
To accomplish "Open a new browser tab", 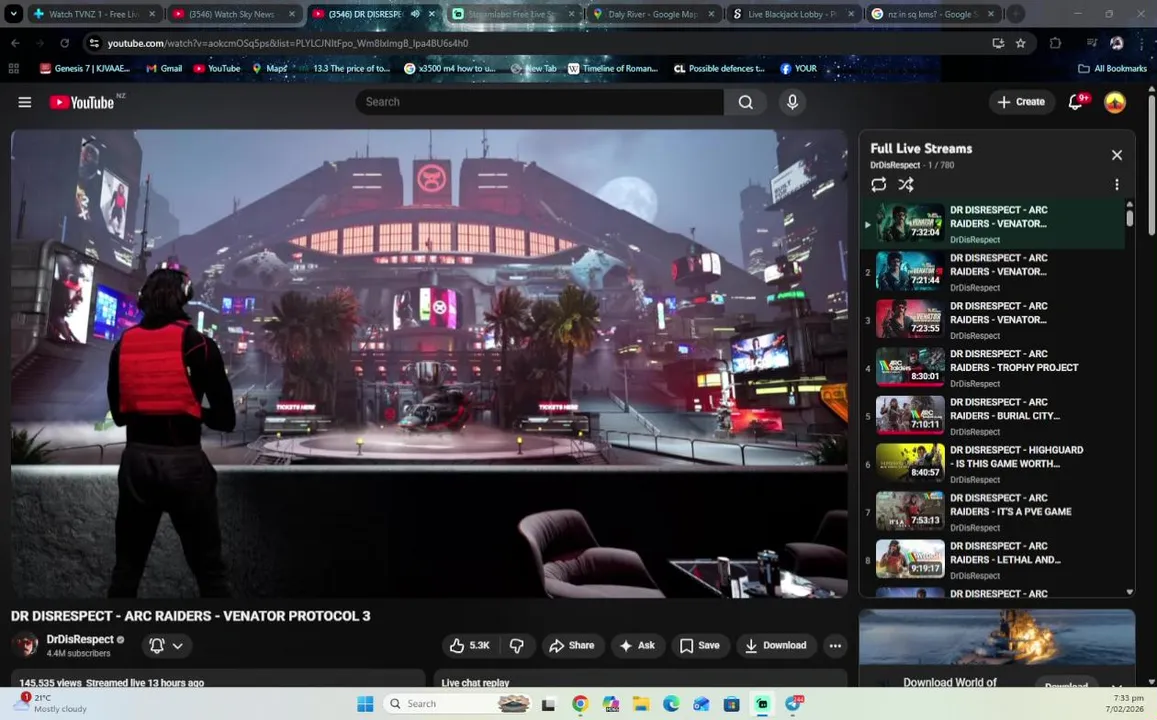I will (1016, 14).
